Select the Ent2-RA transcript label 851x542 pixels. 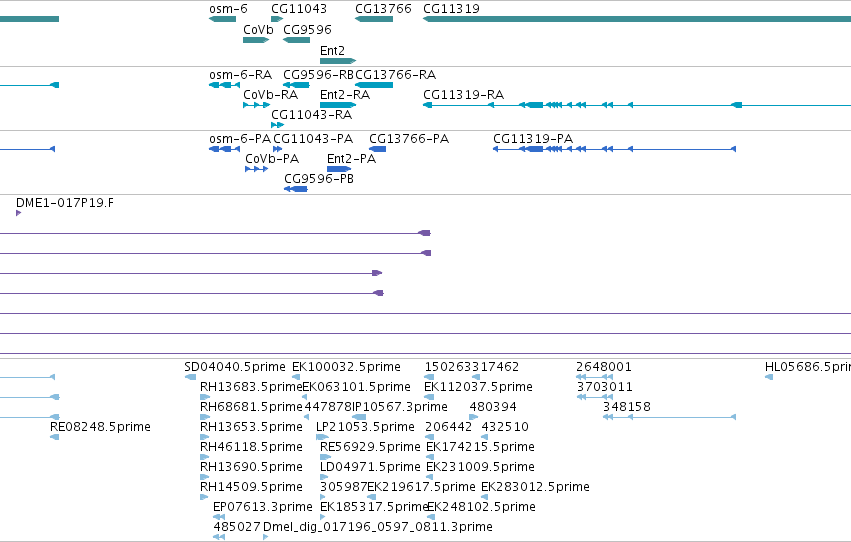point(345,94)
